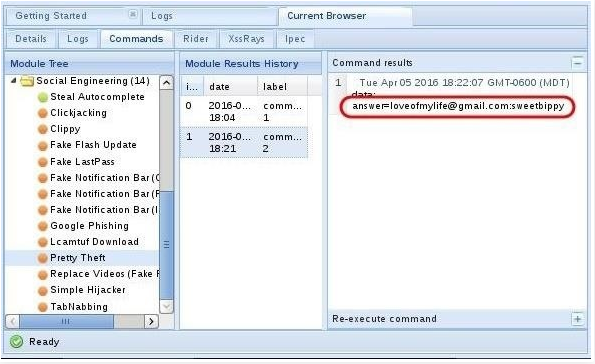This screenshot has height=364, width=595.
Task: Select the Clippy module
Action: point(65,129)
